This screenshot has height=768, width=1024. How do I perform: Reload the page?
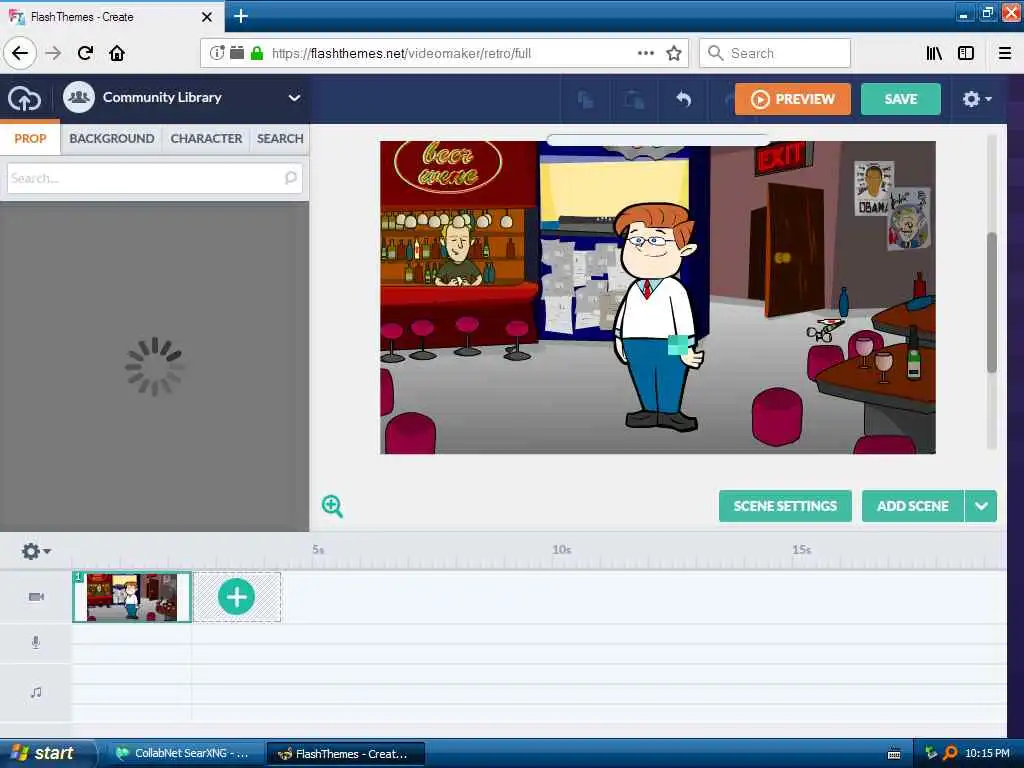[85, 53]
